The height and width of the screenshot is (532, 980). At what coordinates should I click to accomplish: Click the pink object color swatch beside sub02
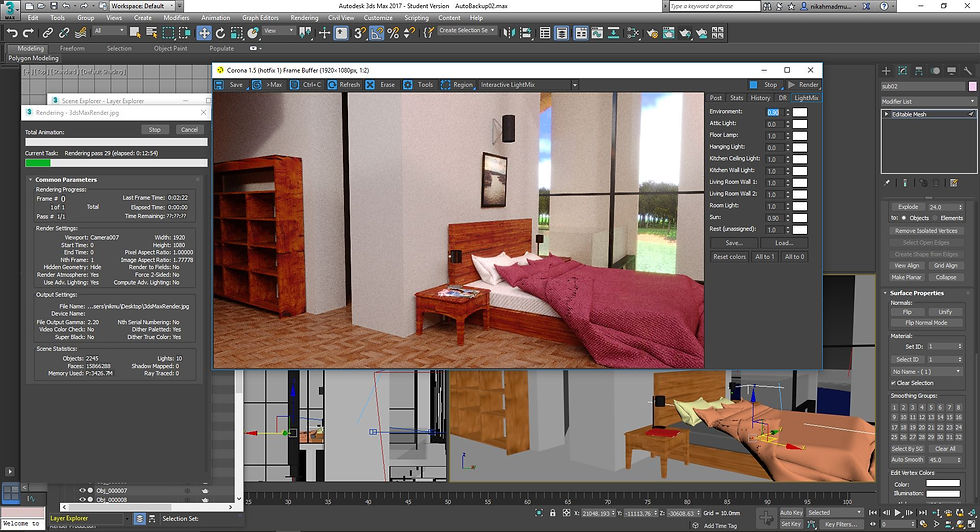point(972,86)
